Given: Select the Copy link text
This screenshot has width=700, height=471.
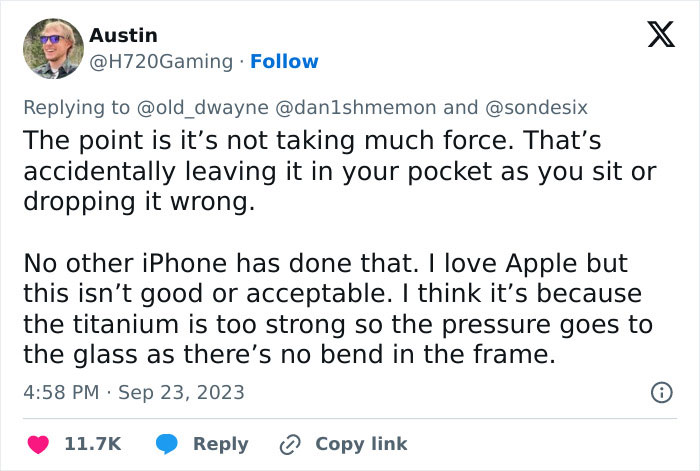Looking at the screenshot, I should pos(361,444).
